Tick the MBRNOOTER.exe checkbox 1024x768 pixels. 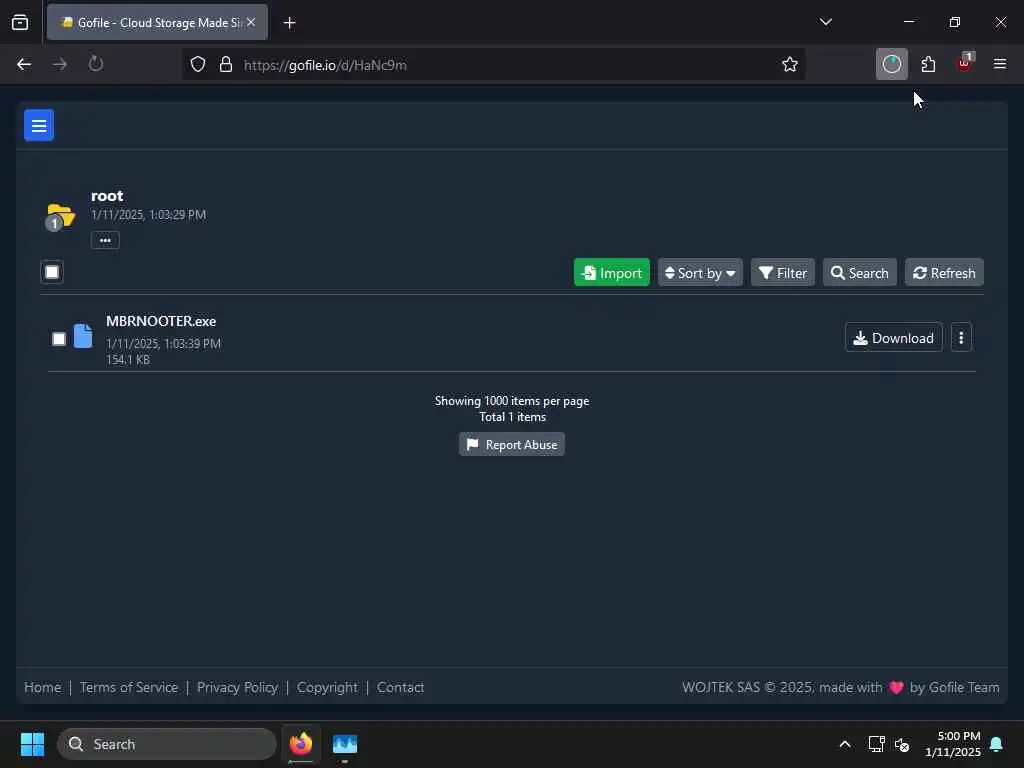pos(59,339)
